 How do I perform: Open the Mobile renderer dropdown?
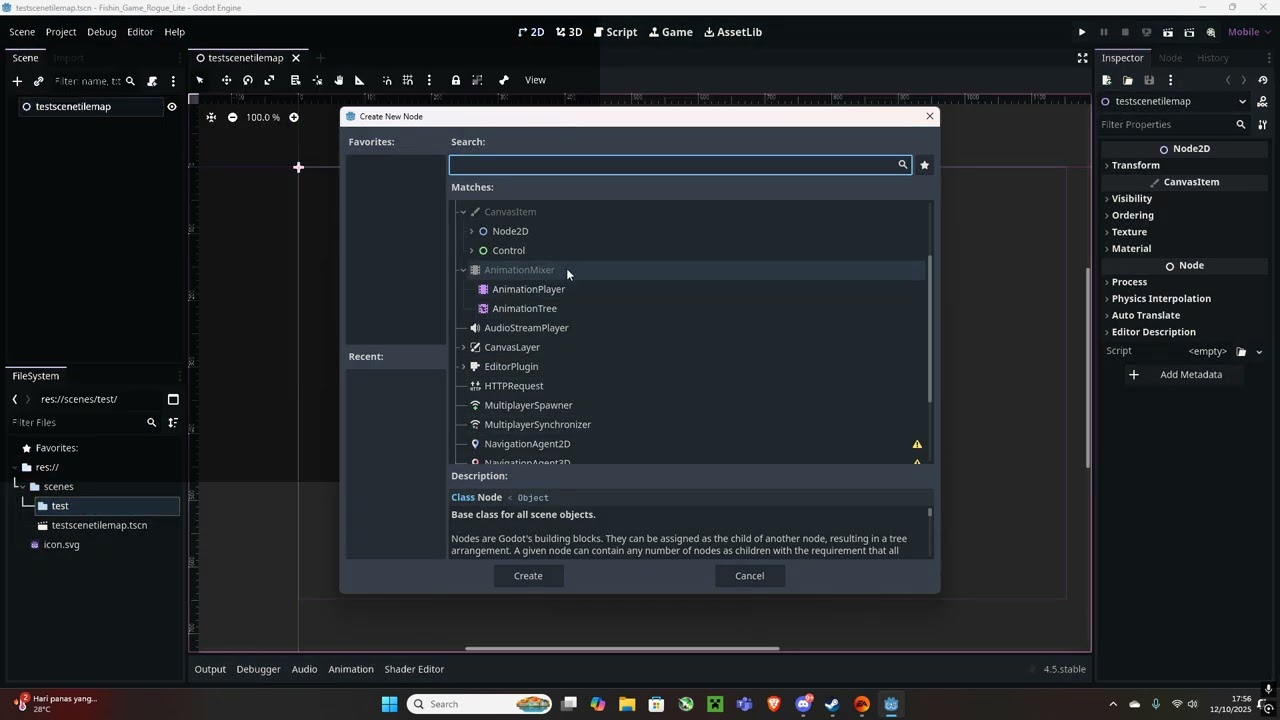[x=1249, y=32]
